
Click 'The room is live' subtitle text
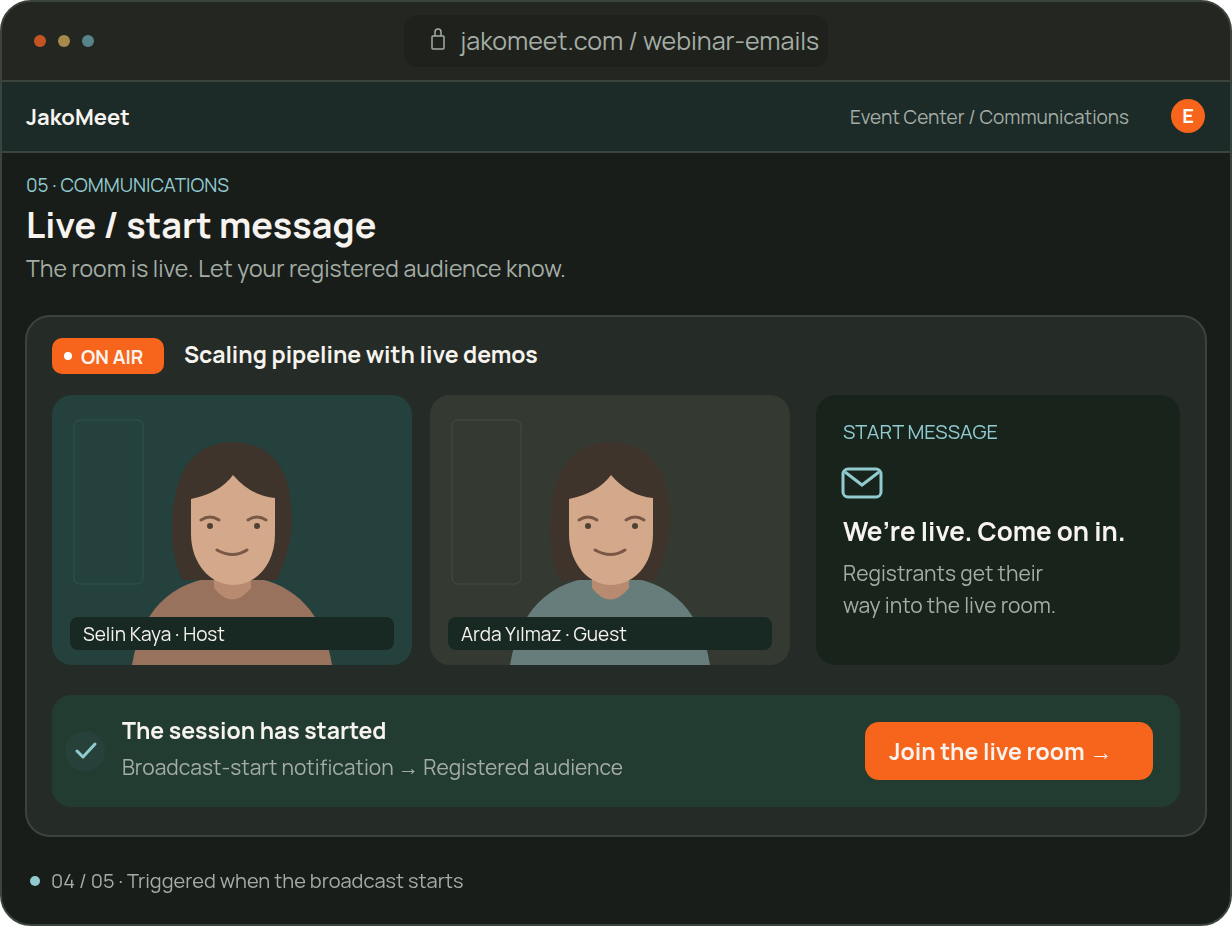pyautogui.click(x=295, y=269)
